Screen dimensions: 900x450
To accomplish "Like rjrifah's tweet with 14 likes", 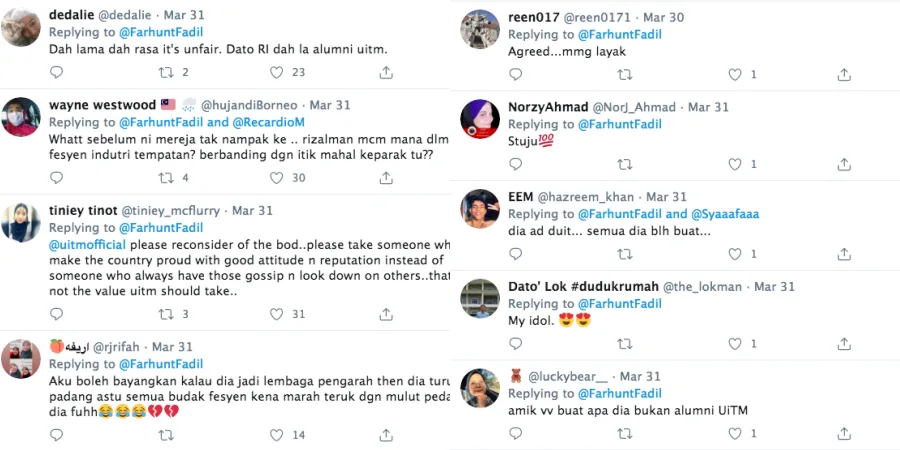I will 276,435.
